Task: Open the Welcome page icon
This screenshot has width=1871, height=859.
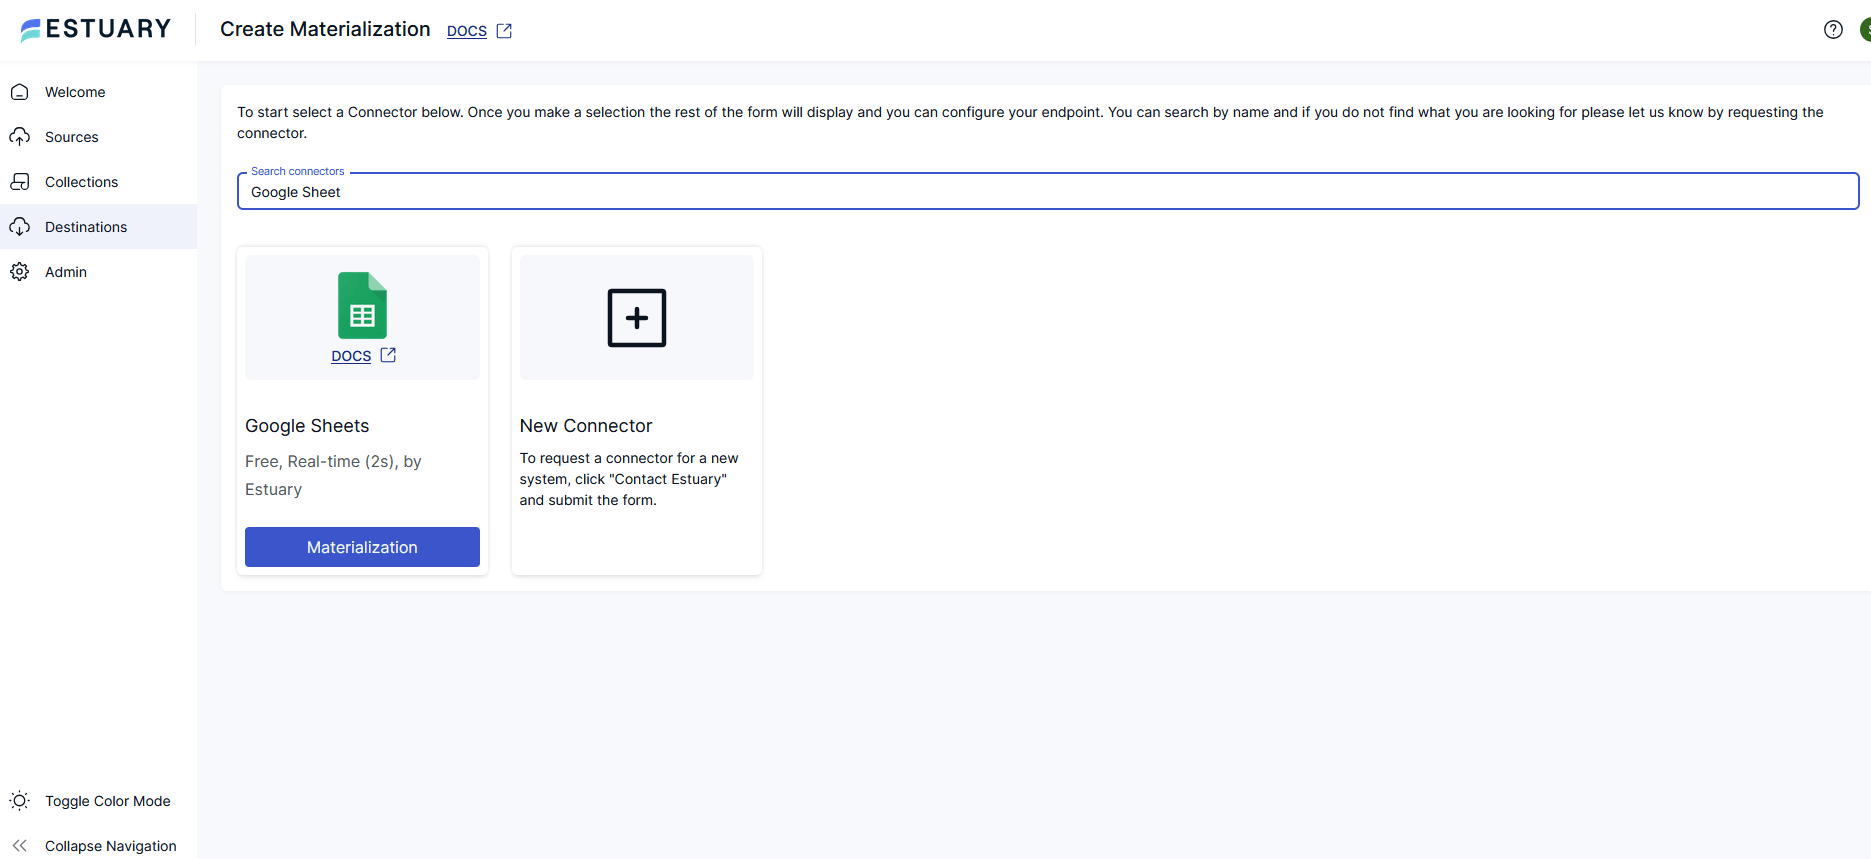Action: tap(19, 92)
